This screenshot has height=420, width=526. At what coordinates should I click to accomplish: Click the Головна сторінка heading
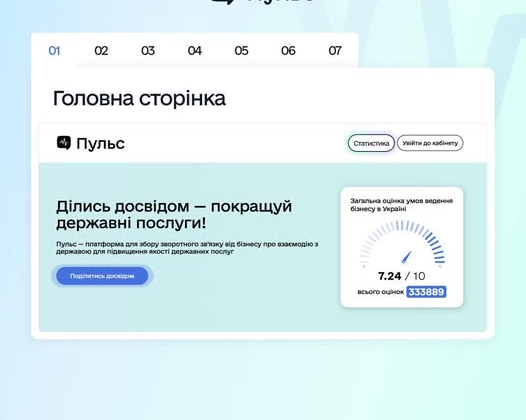click(x=139, y=99)
